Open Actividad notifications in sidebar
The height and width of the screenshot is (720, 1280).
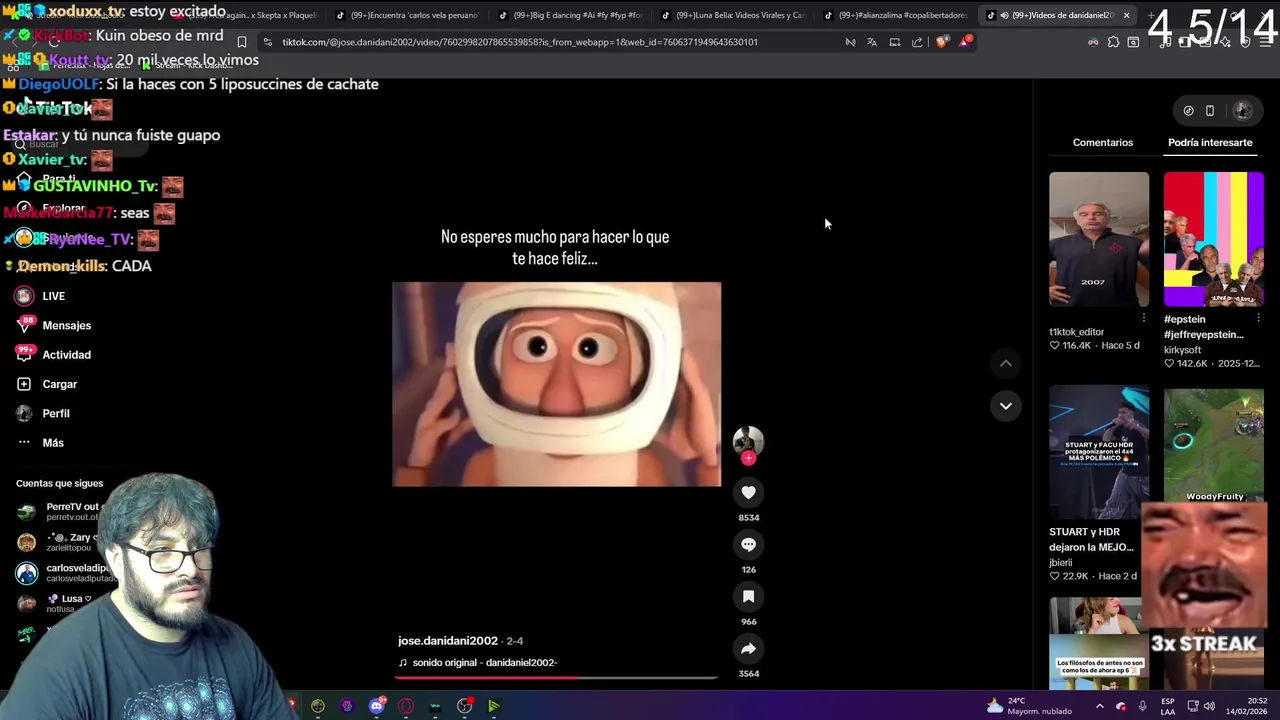(x=54, y=354)
